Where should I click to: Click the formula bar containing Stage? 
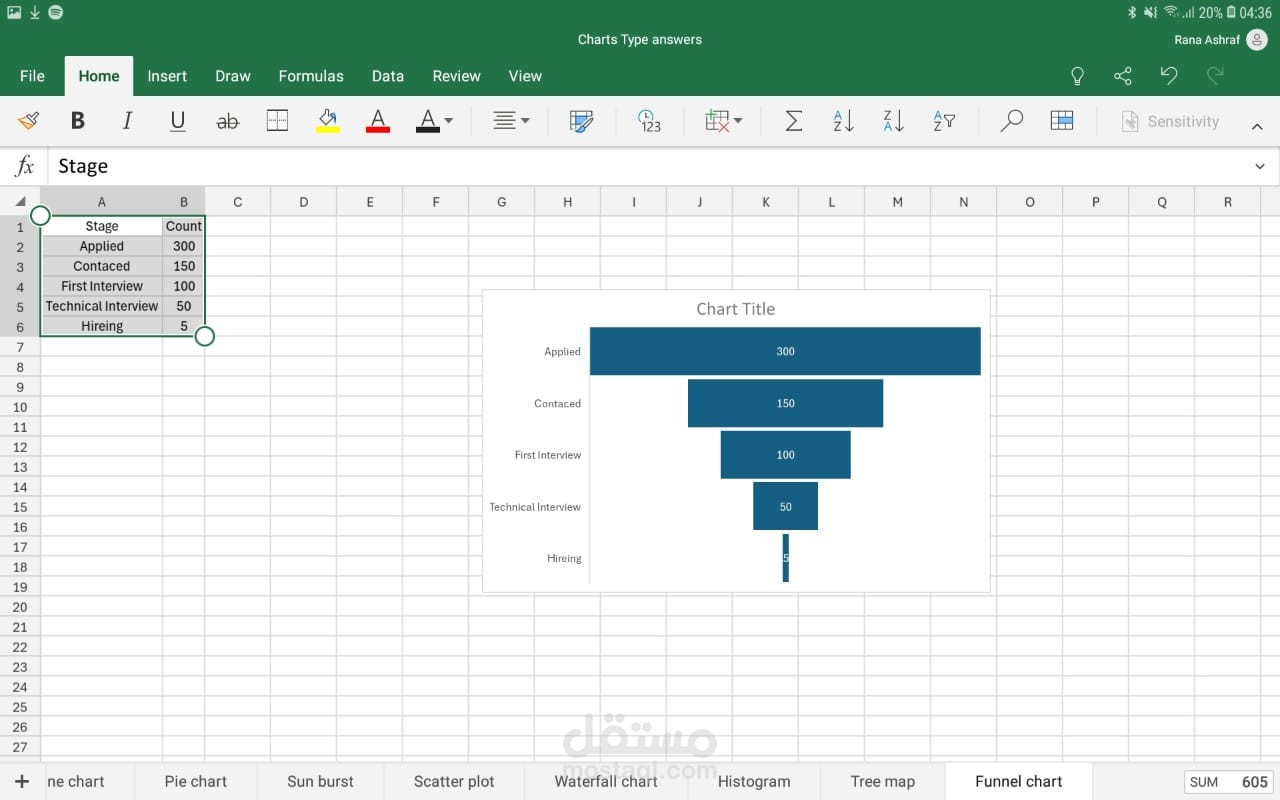pos(640,166)
